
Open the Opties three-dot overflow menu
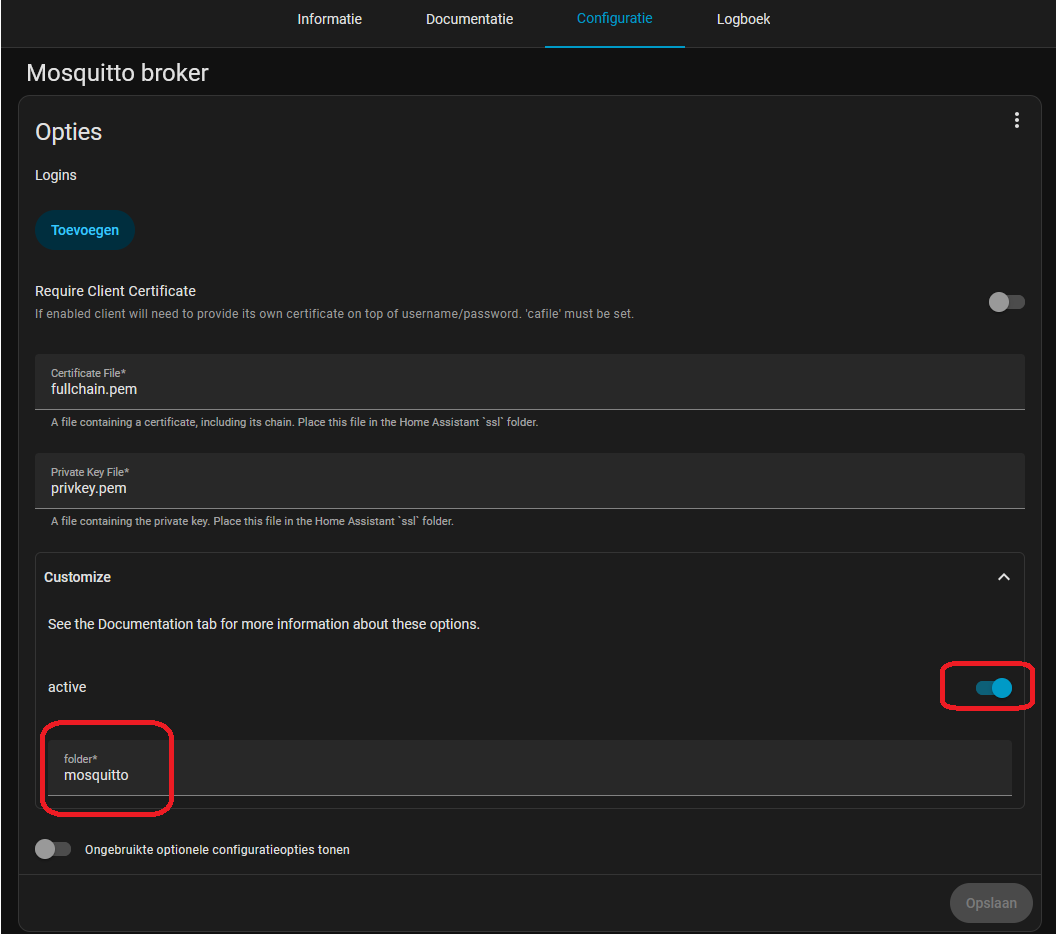click(x=1016, y=121)
